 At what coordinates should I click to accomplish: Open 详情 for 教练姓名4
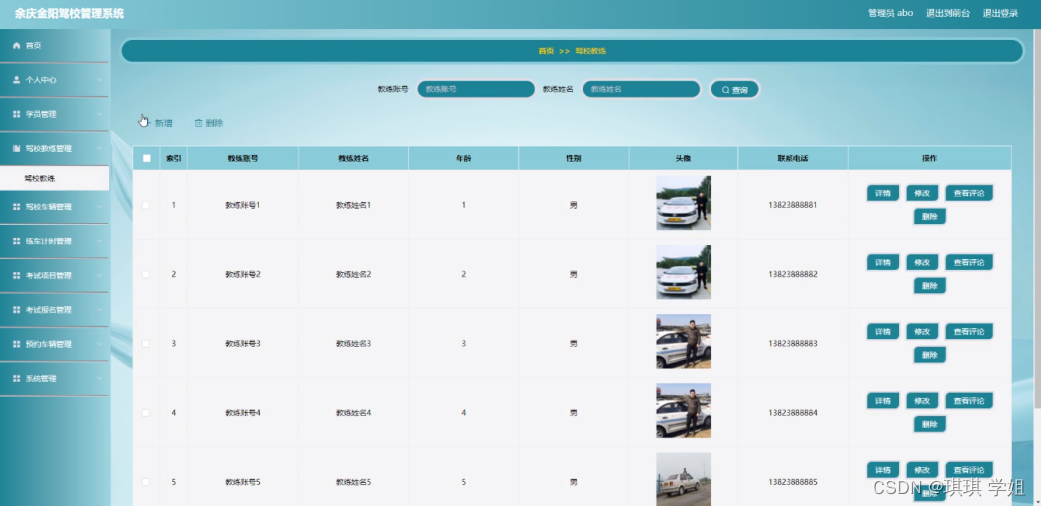882,400
